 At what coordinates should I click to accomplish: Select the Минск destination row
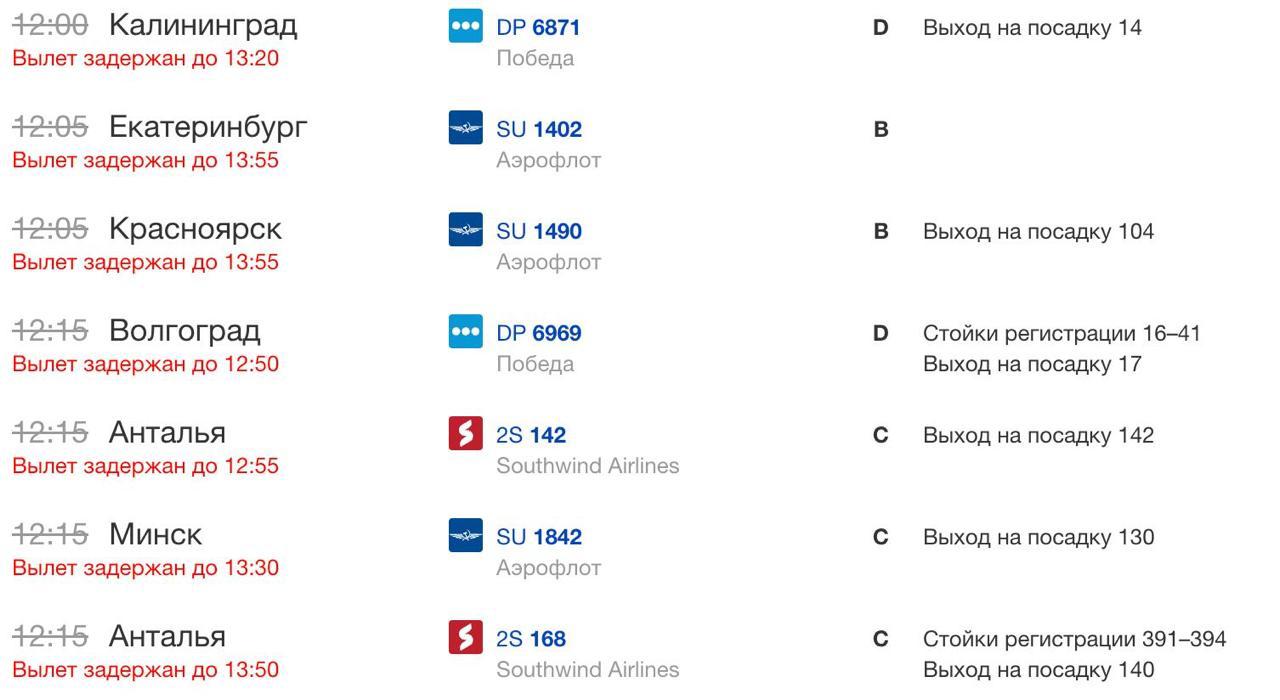(x=640, y=550)
